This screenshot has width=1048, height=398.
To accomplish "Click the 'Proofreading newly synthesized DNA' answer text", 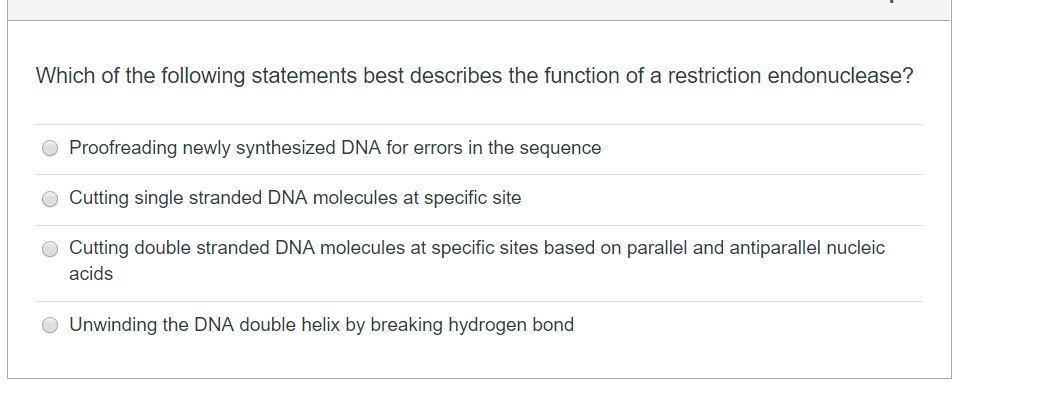I will [x=335, y=148].
